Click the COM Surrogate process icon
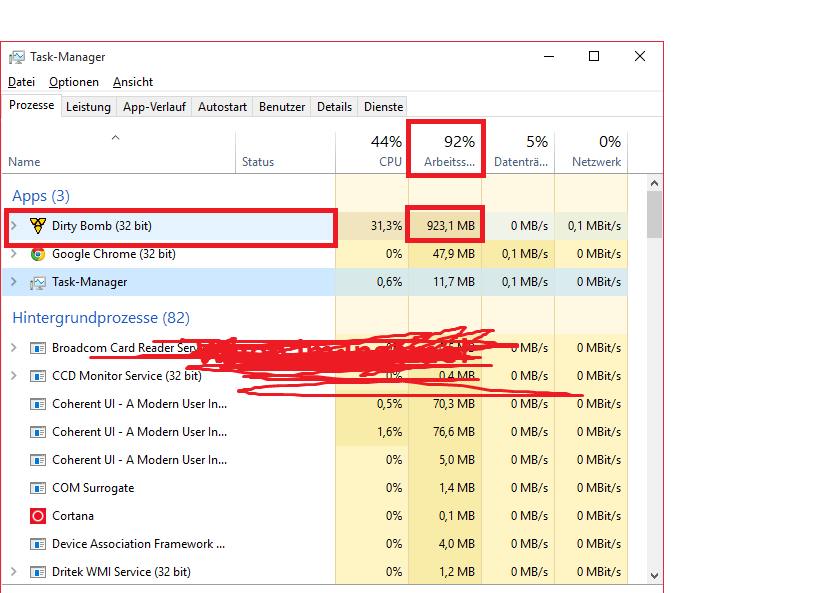The height and width of the screenshot is (593, 820). pyautogui.click(x=38, y=488)
